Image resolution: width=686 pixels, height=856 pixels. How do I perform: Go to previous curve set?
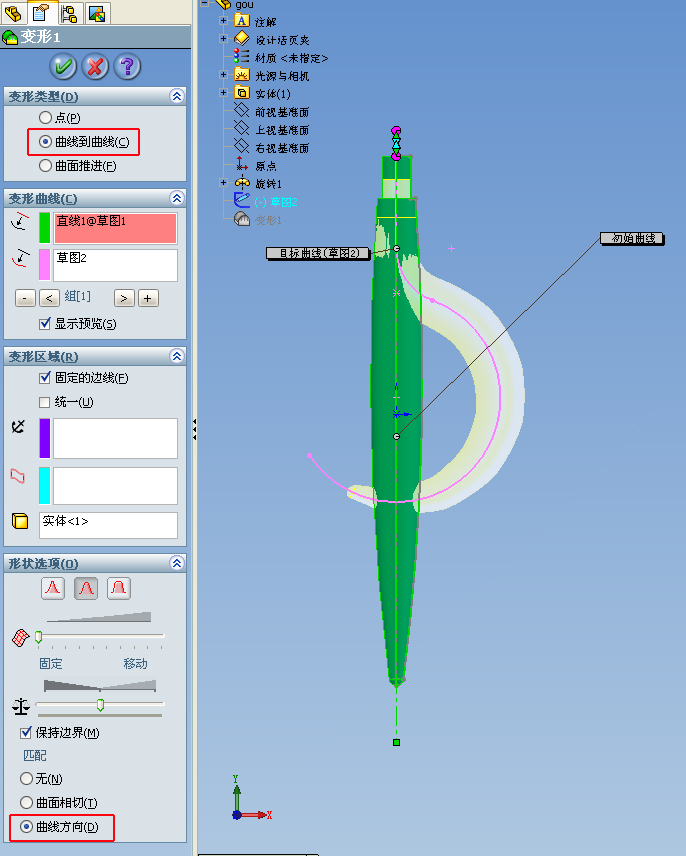click(49, 298)
